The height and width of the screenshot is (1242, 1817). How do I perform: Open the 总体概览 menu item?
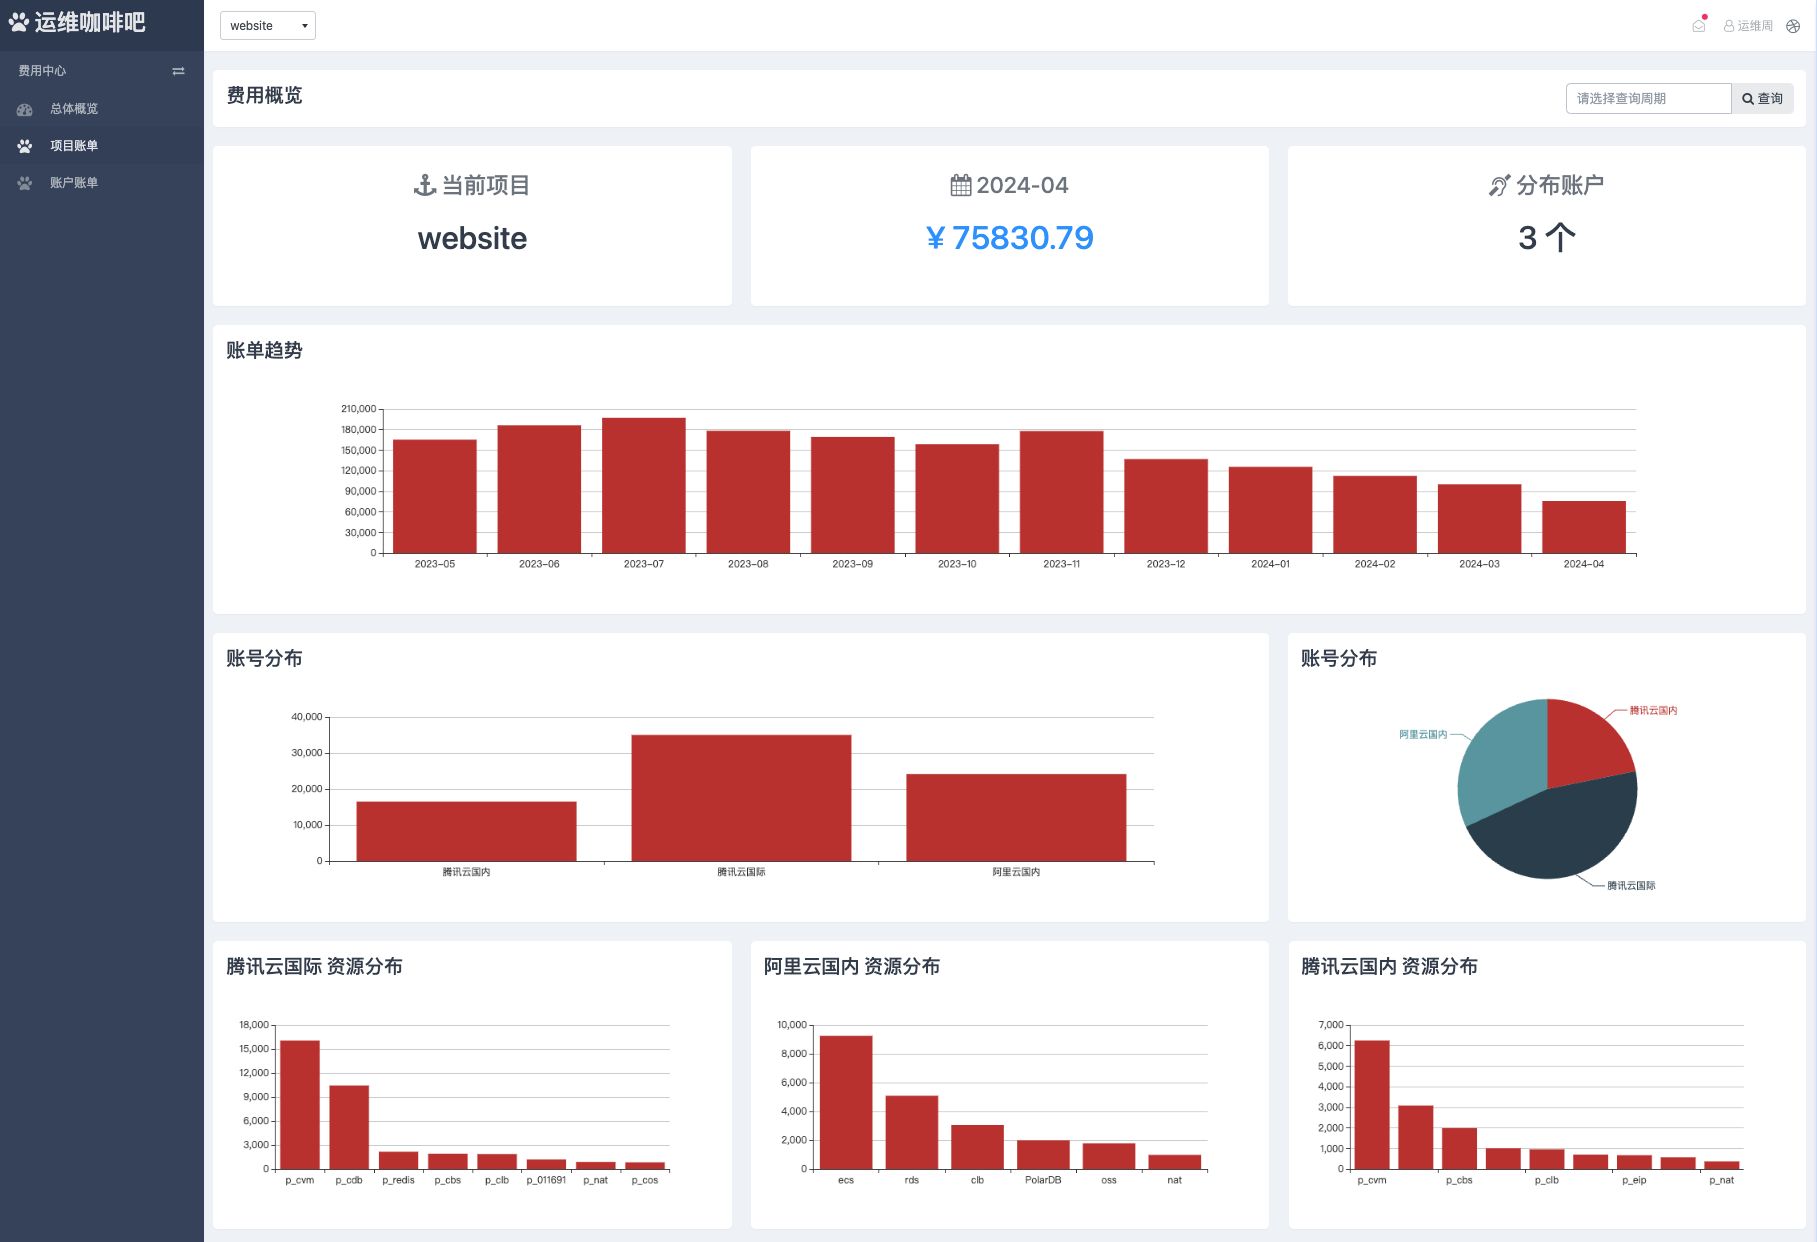click(74, 109)
